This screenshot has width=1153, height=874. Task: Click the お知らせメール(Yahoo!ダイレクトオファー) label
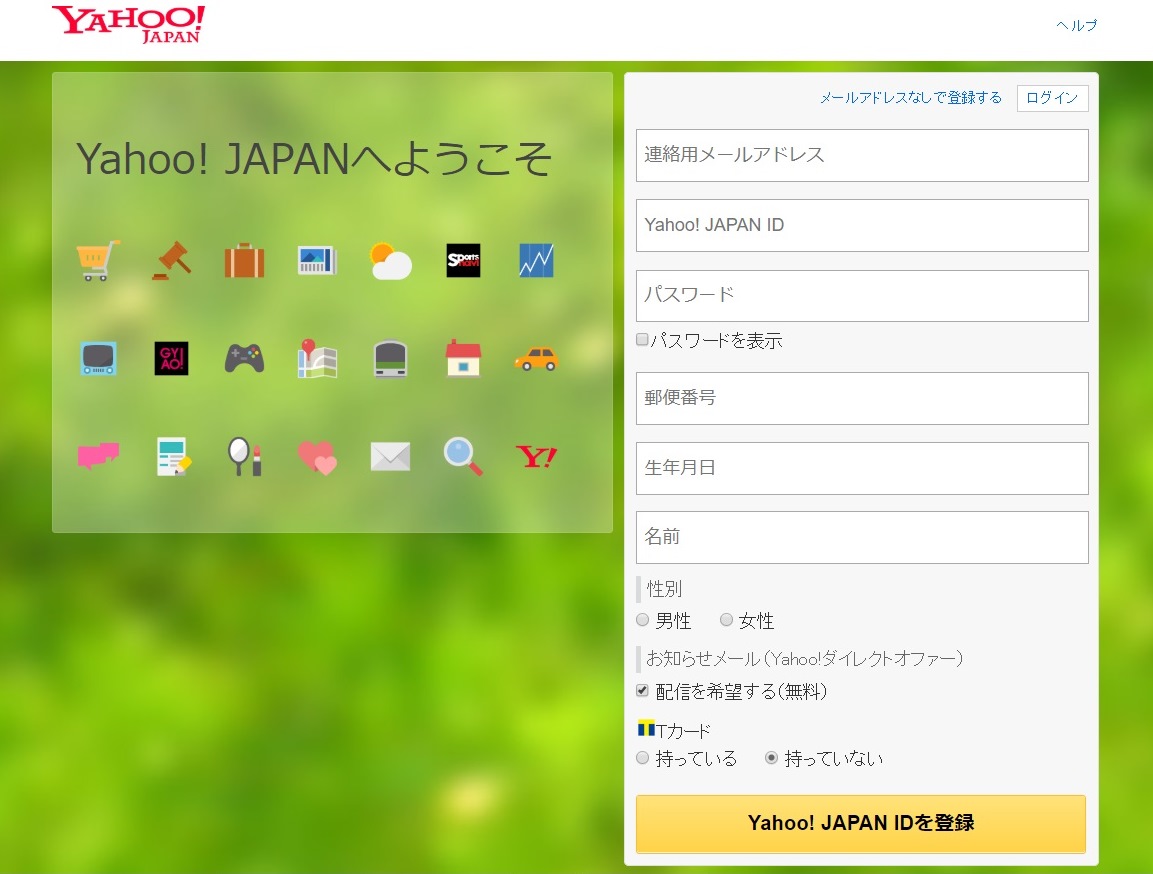804,659
